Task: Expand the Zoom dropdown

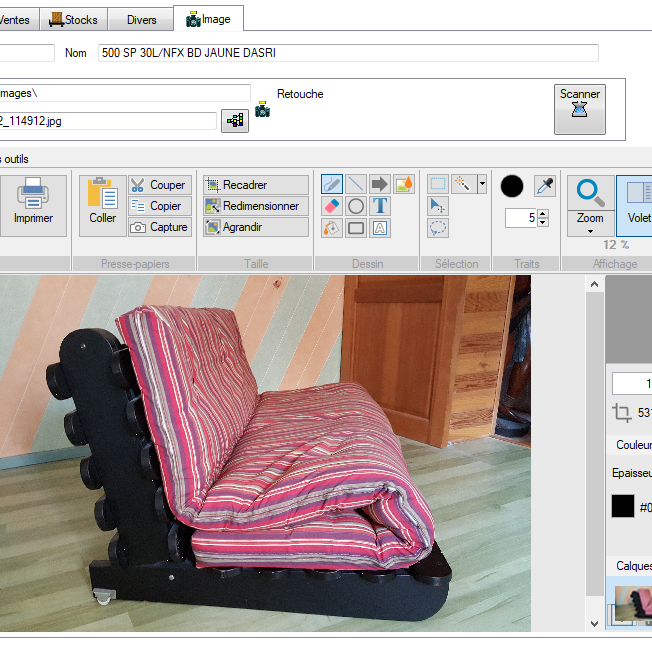Action: coord(590,230)
